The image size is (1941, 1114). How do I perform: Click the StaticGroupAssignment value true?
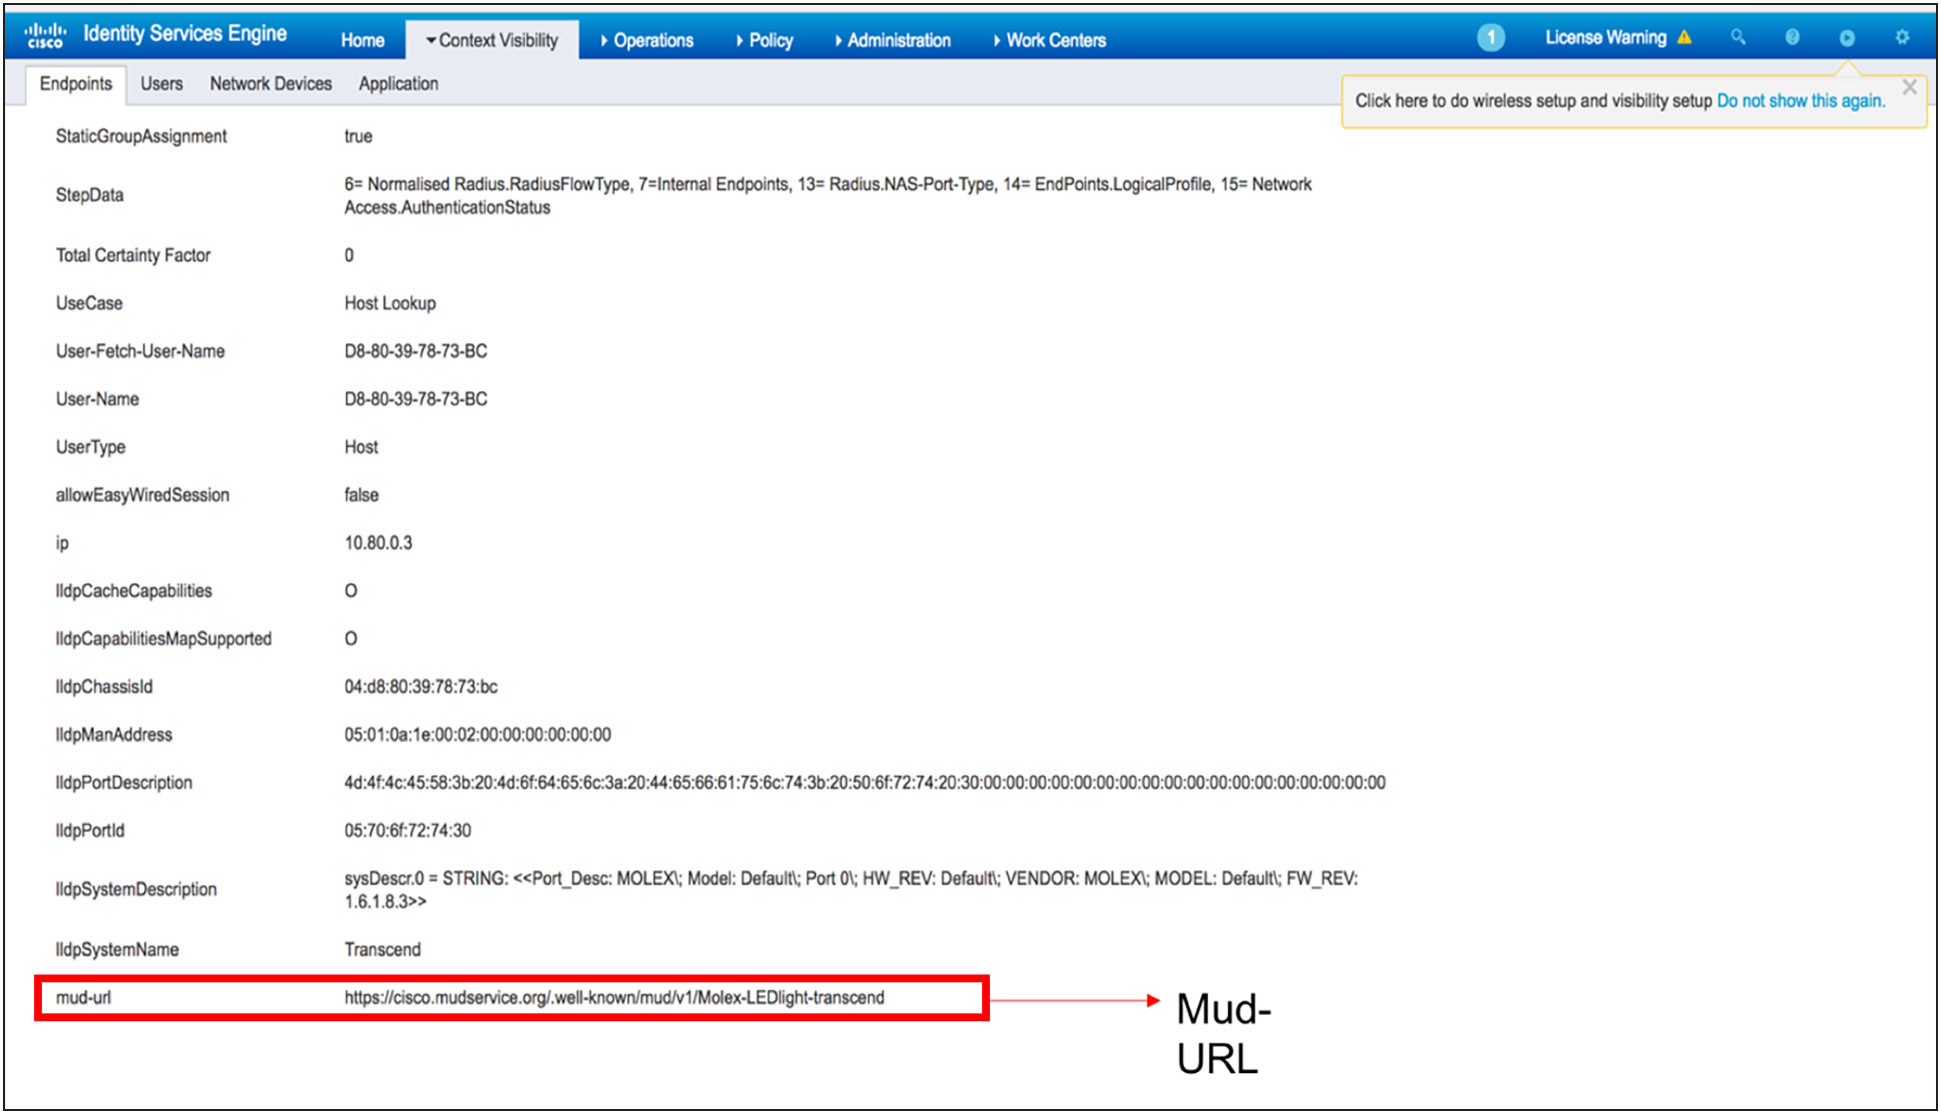pyautogui.click(x=358, y=136)
